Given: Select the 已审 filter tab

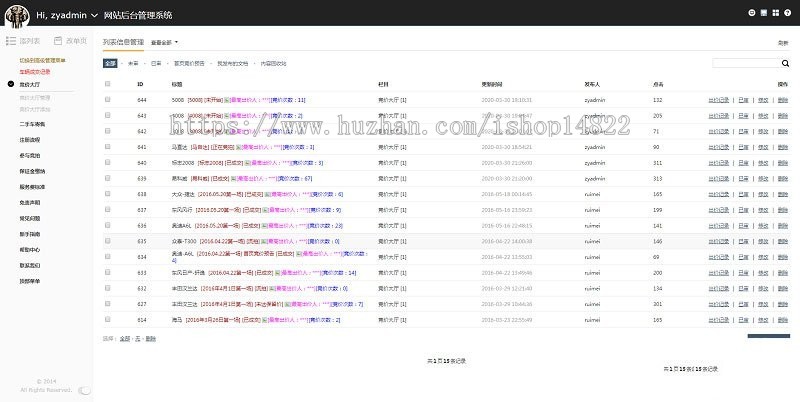Looking at the screenshot, I should point(156,64).
